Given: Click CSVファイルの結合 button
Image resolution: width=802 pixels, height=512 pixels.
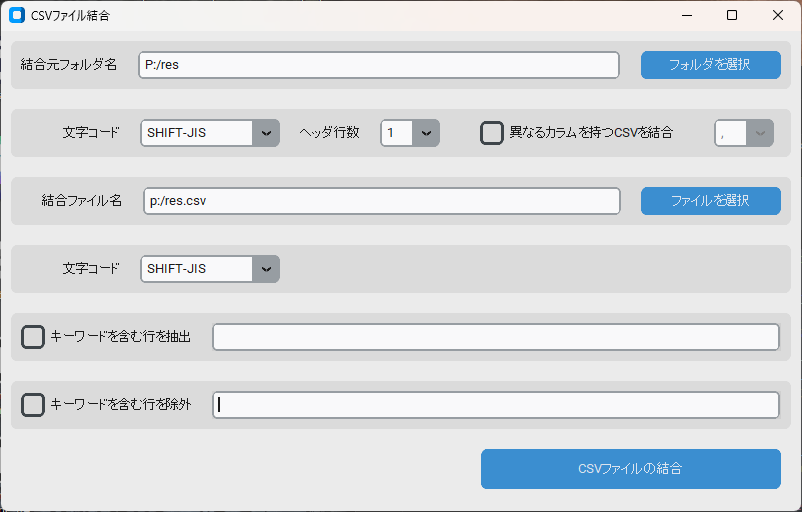Looking at the screenshot, I should click(x=631, y=469).
